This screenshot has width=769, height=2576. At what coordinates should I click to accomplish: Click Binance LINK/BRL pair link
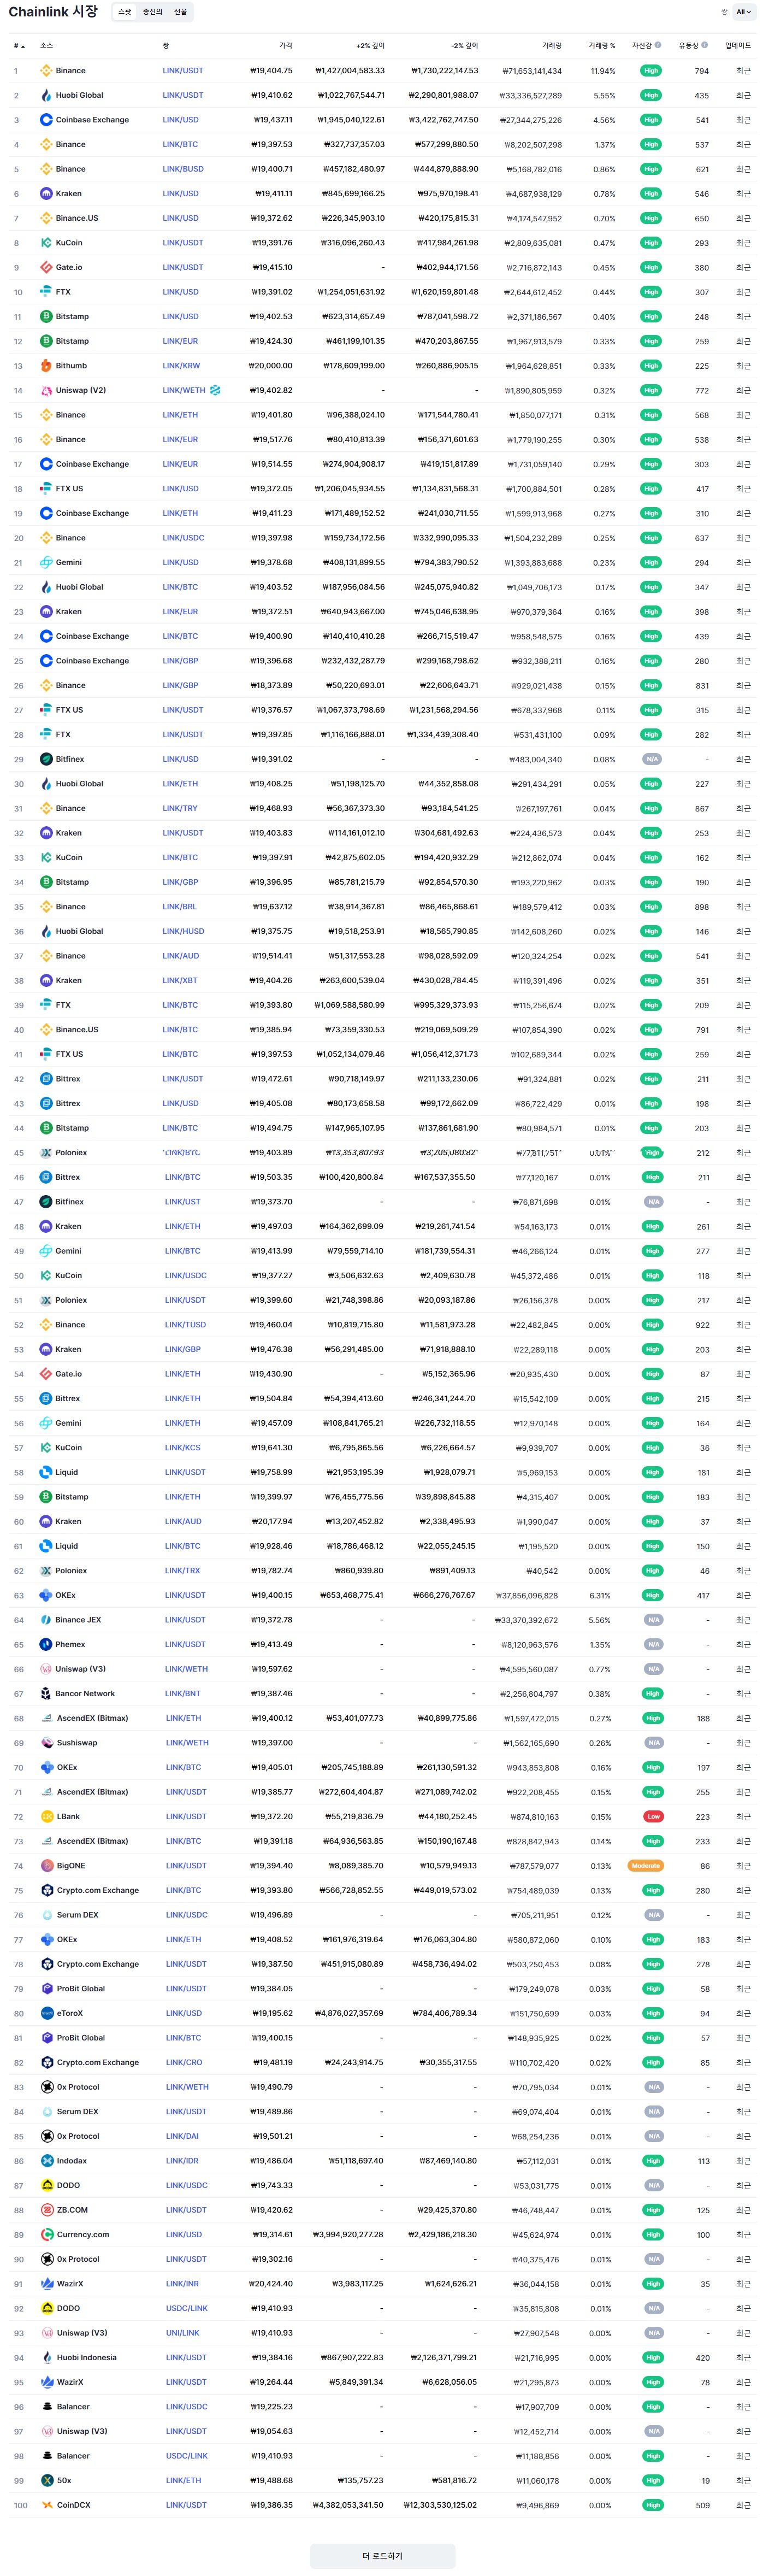tap(180, 907)
